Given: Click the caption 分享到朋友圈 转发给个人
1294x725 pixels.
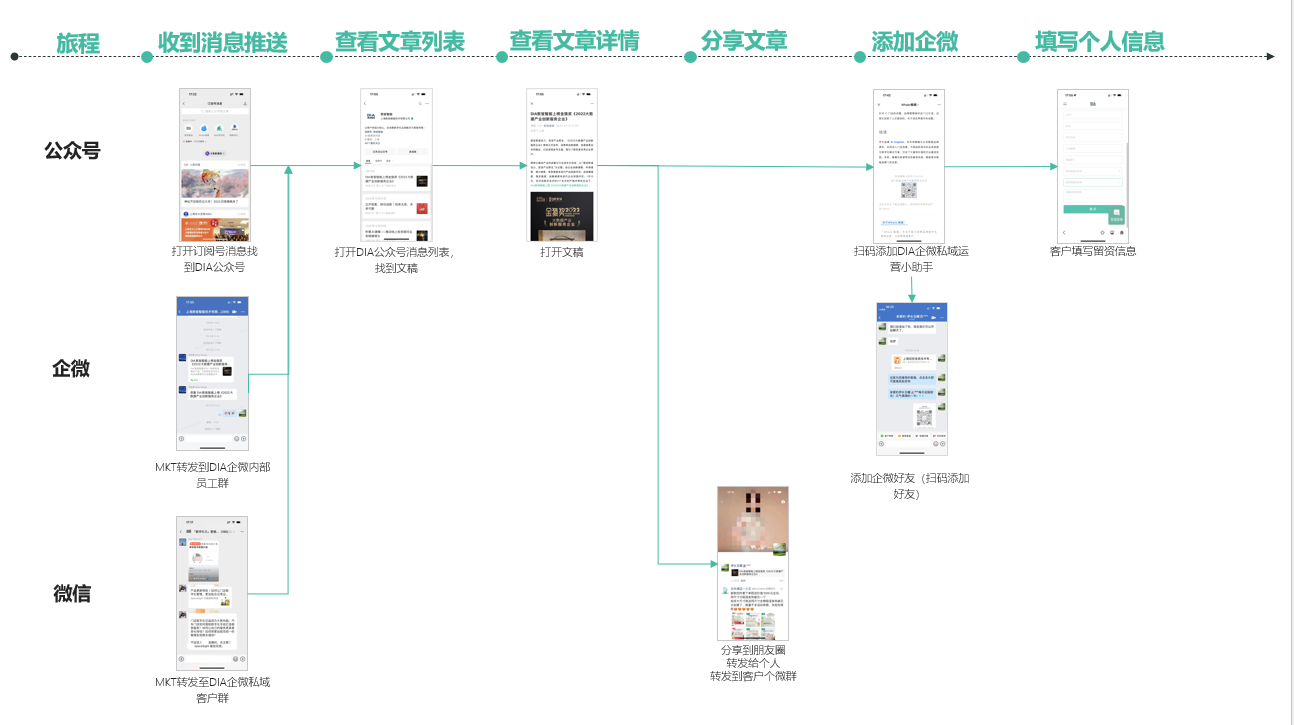Looking at the screenshot, I should 753,656.
